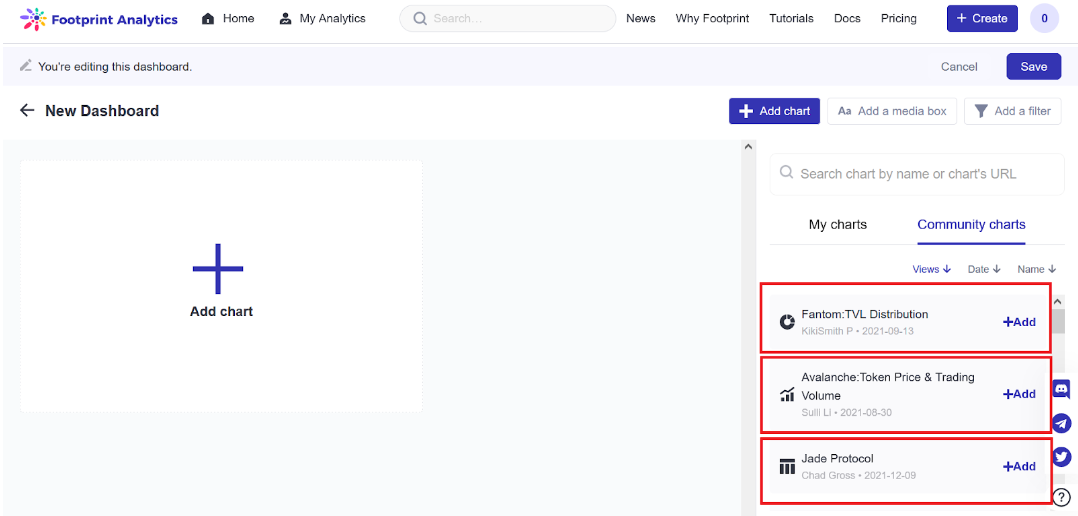Image resolution: width=1078 pixels, height=516 pixels.
Task: Click the pie chart icon for Fantom
Action: point(787,322)
